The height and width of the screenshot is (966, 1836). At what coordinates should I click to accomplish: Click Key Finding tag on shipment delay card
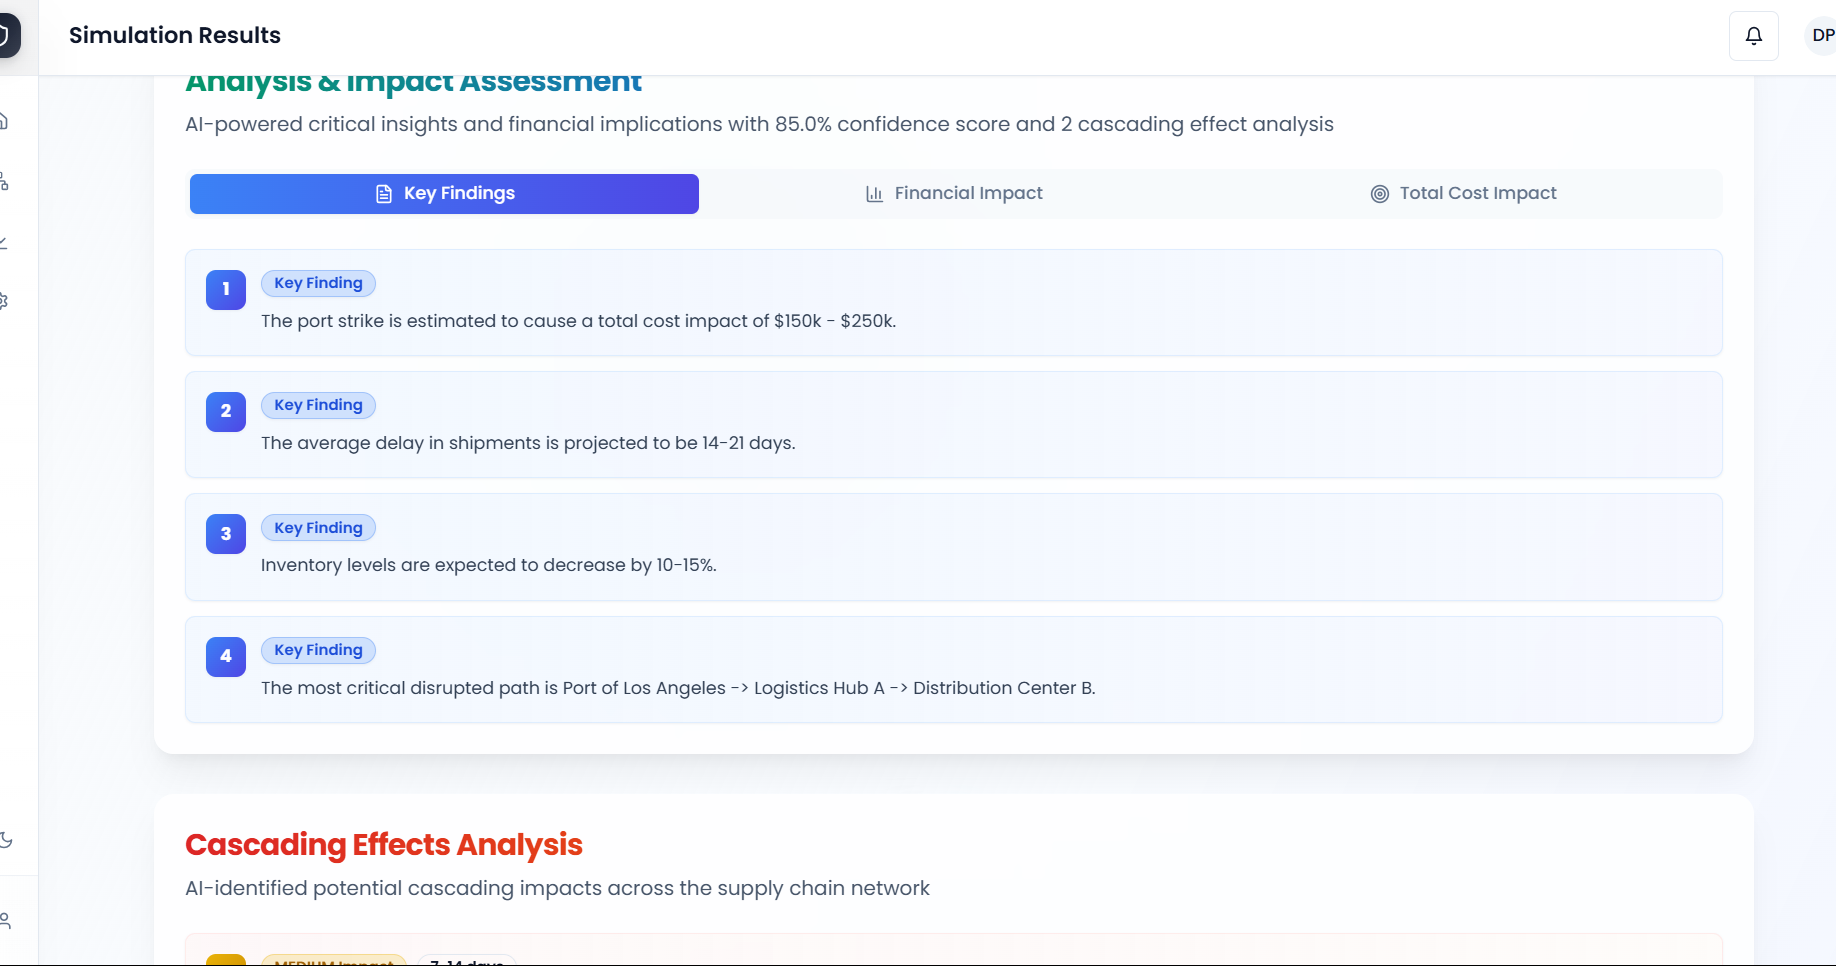[x=318, y=405]
